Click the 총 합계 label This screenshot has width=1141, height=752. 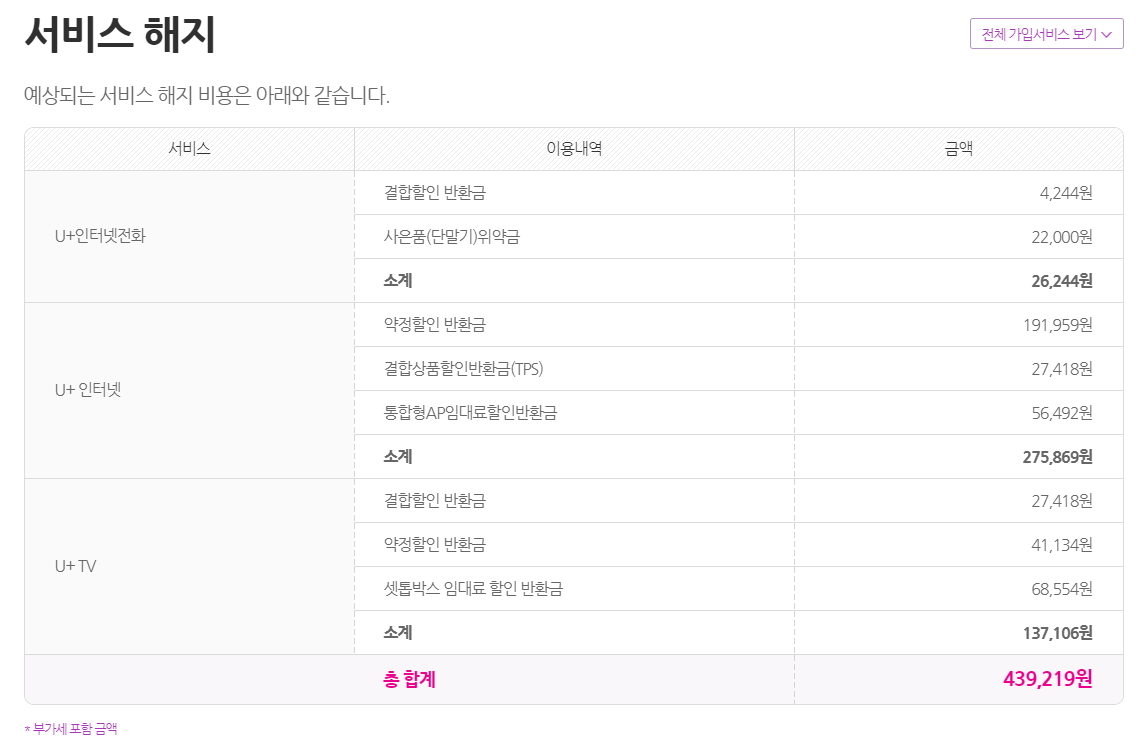409,680
